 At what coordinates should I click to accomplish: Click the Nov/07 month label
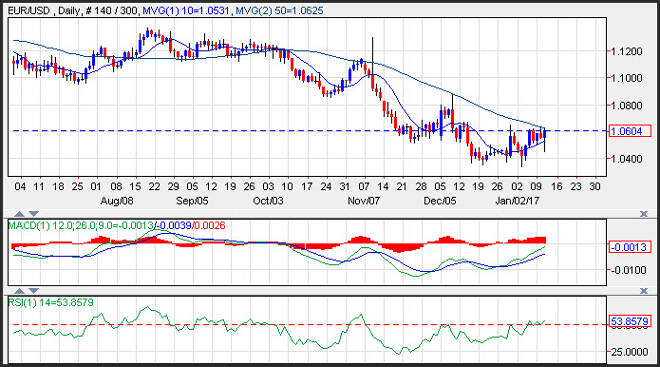click(x=364, y=201)
